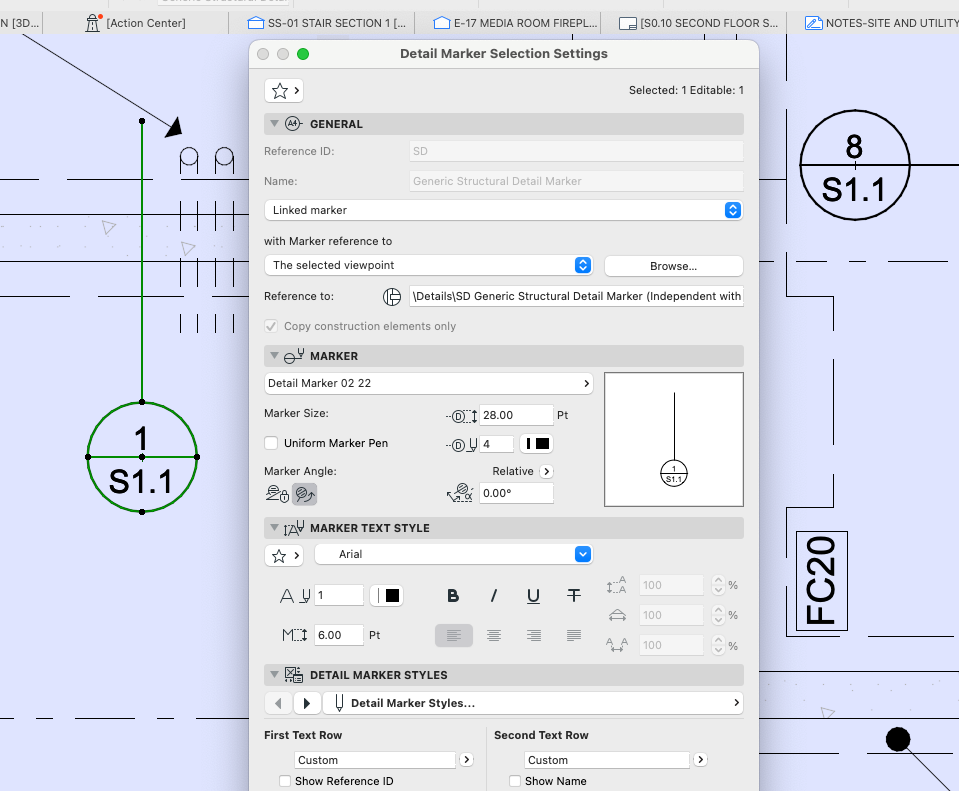Switch to SS-01 STAIR SECTION tab

click(x=328, y=22)
